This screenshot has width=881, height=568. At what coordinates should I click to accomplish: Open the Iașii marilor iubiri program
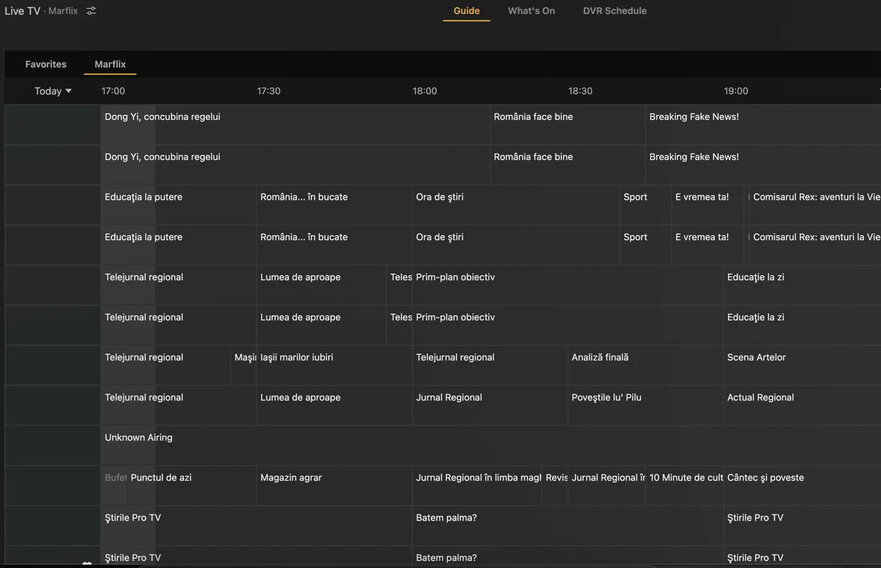pos(334,365)
